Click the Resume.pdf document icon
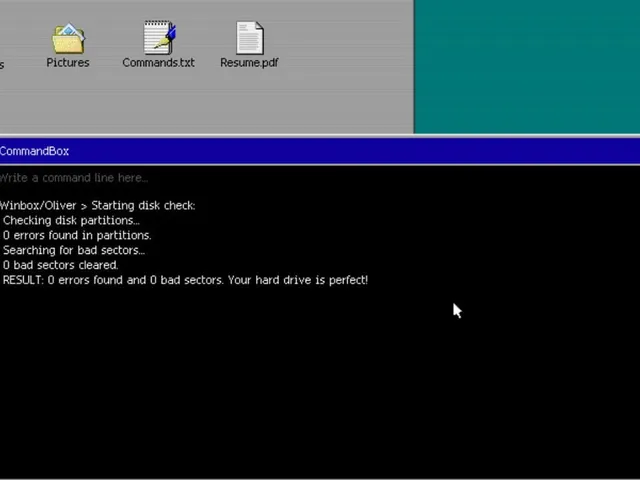The height and width of the screenshot is (480, 640). tap(250, 38)
